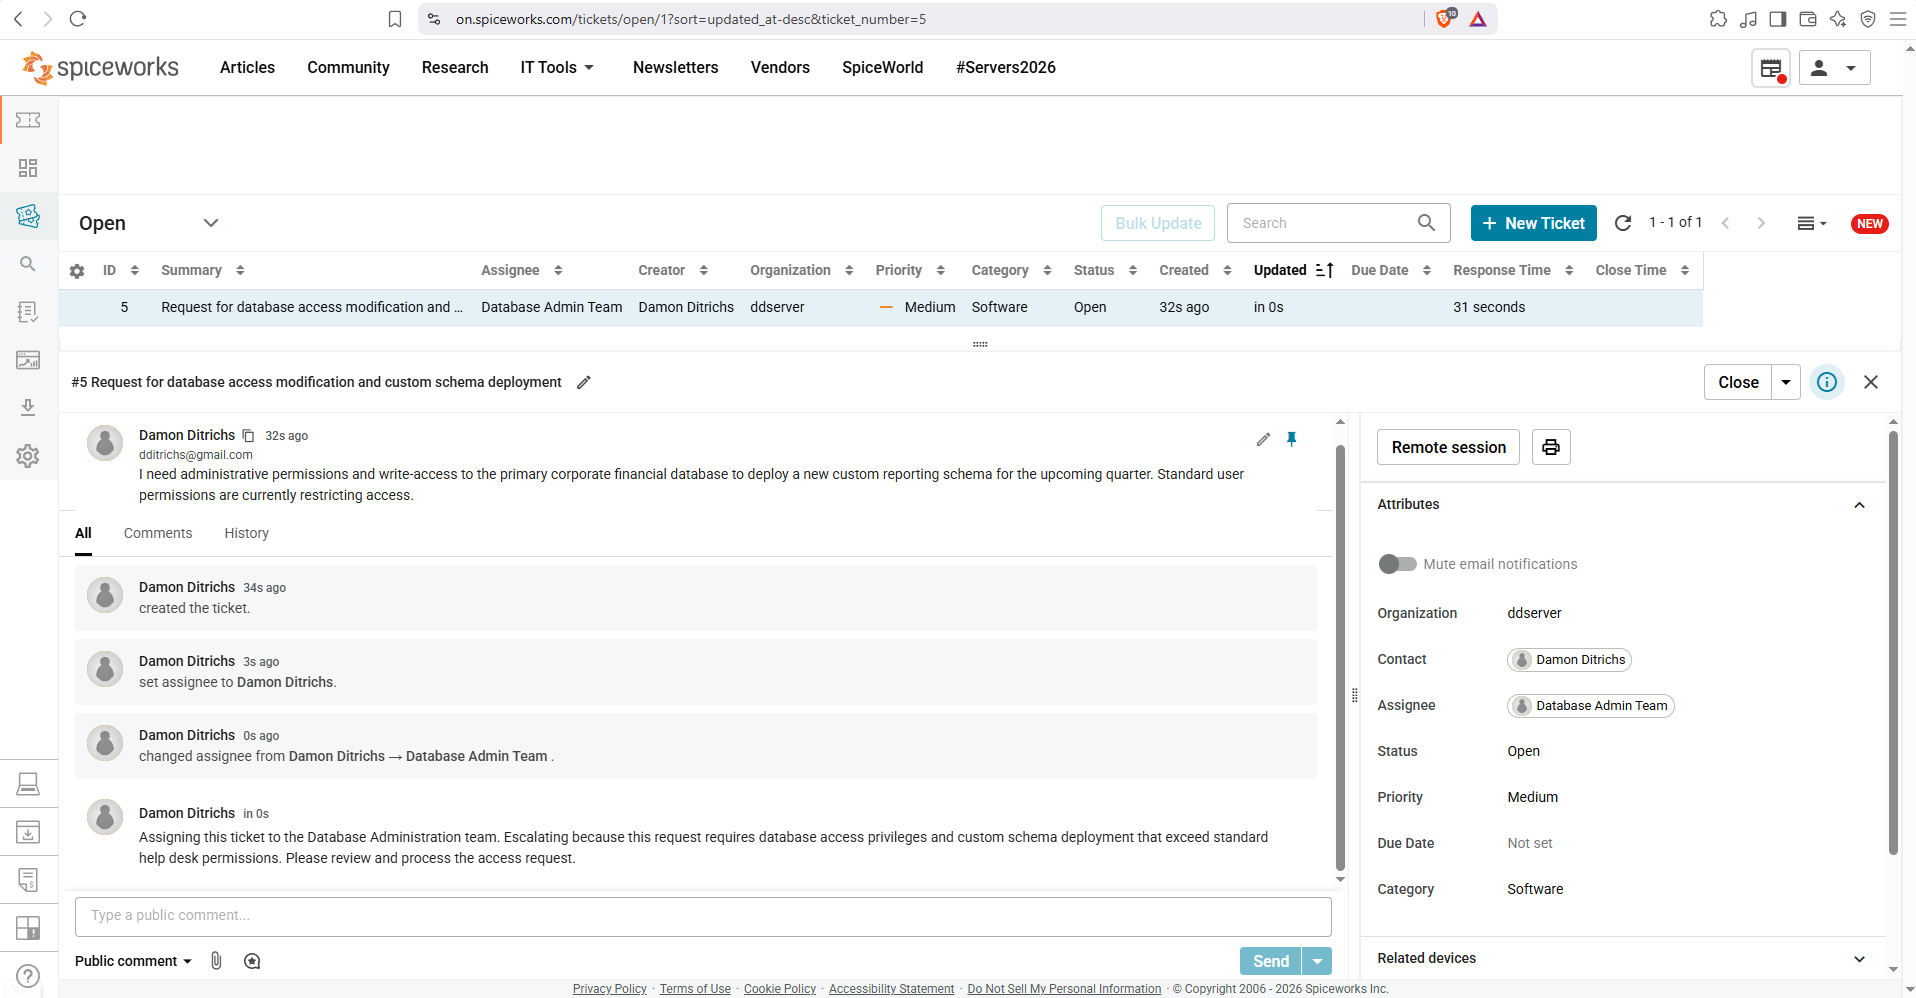Click the table column settings gear
Image resolution: width=1916 pixels, height=998 pixels.
click(77, 271)
